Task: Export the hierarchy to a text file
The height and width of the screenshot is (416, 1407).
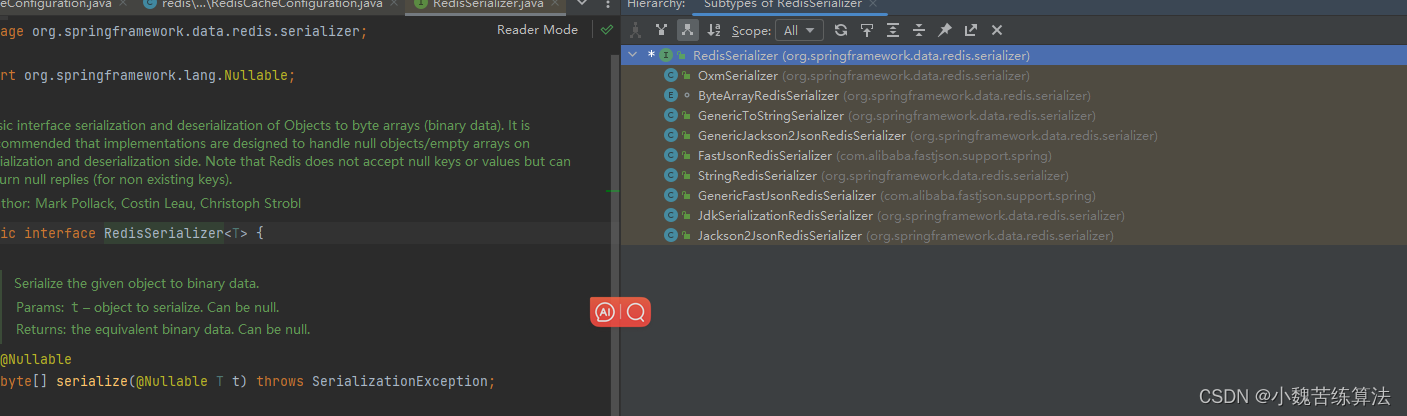Action: 971,30
